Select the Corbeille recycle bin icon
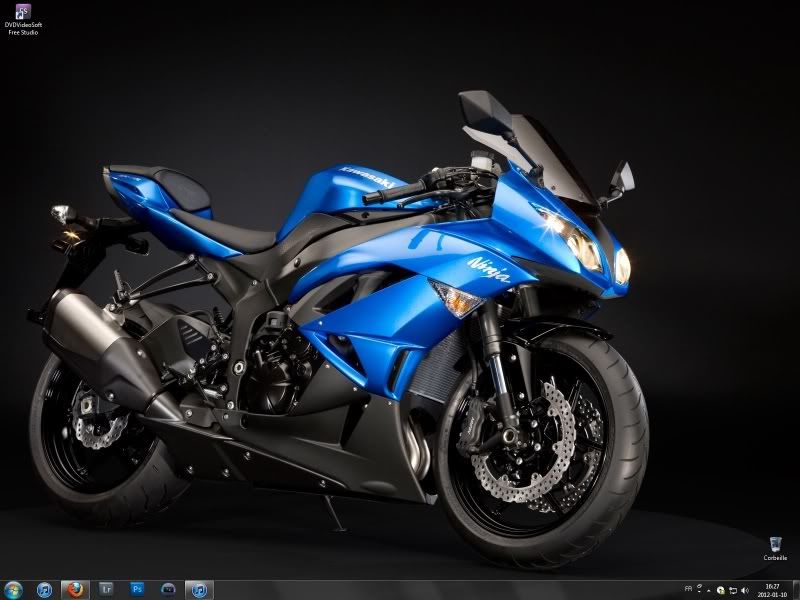Image resolution: width=800 pixels, height=600 pixels. pos(775,544)
